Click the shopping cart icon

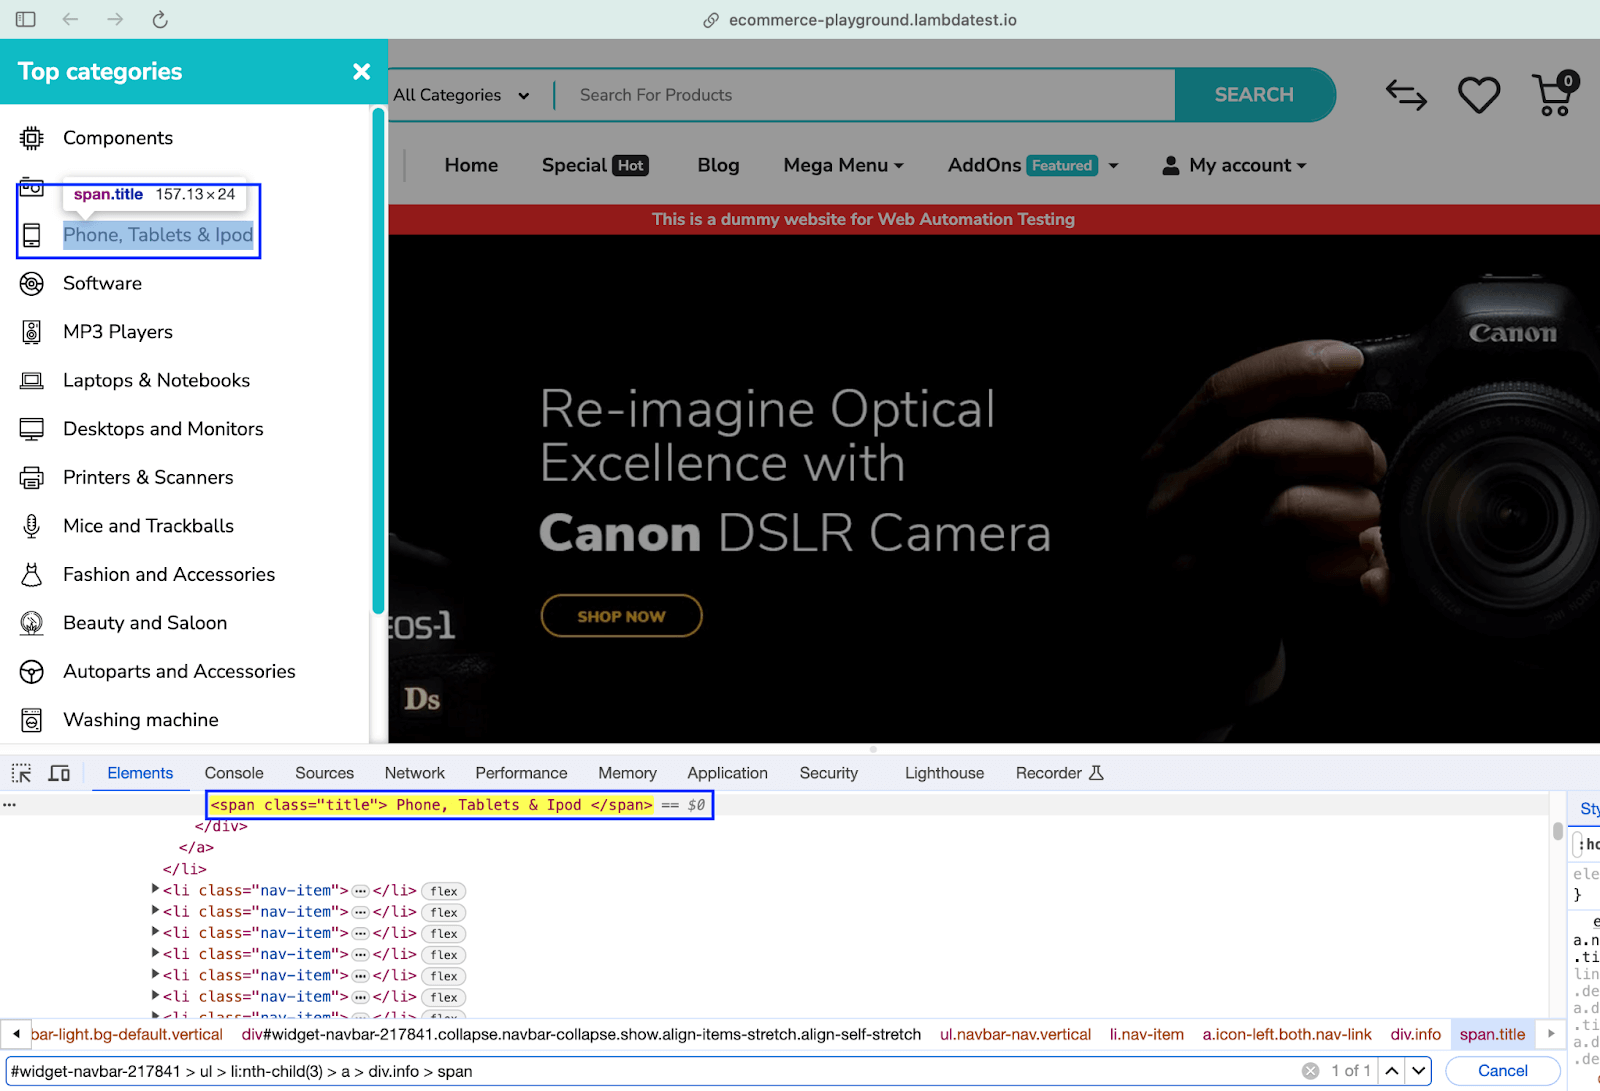(x=1553, y=96)
